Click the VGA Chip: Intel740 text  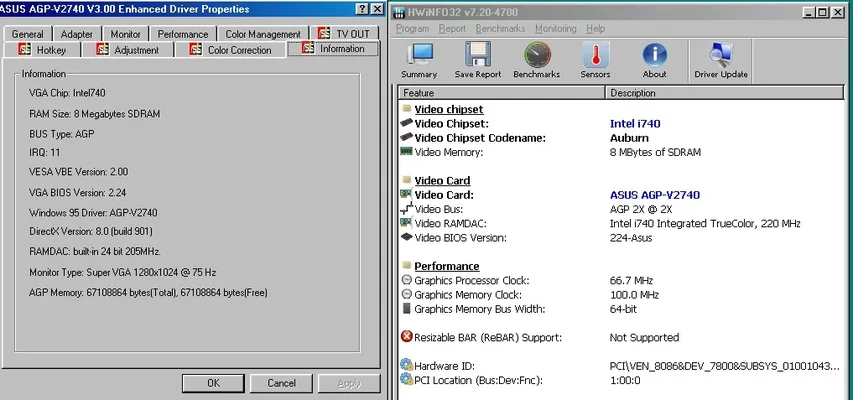(x=67, y=93)
